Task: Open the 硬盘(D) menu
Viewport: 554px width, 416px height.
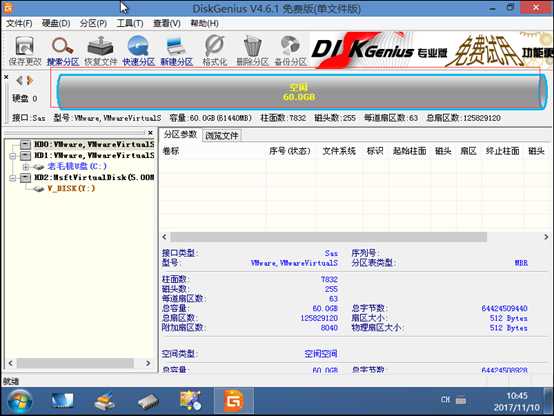Action: point(56,23)
